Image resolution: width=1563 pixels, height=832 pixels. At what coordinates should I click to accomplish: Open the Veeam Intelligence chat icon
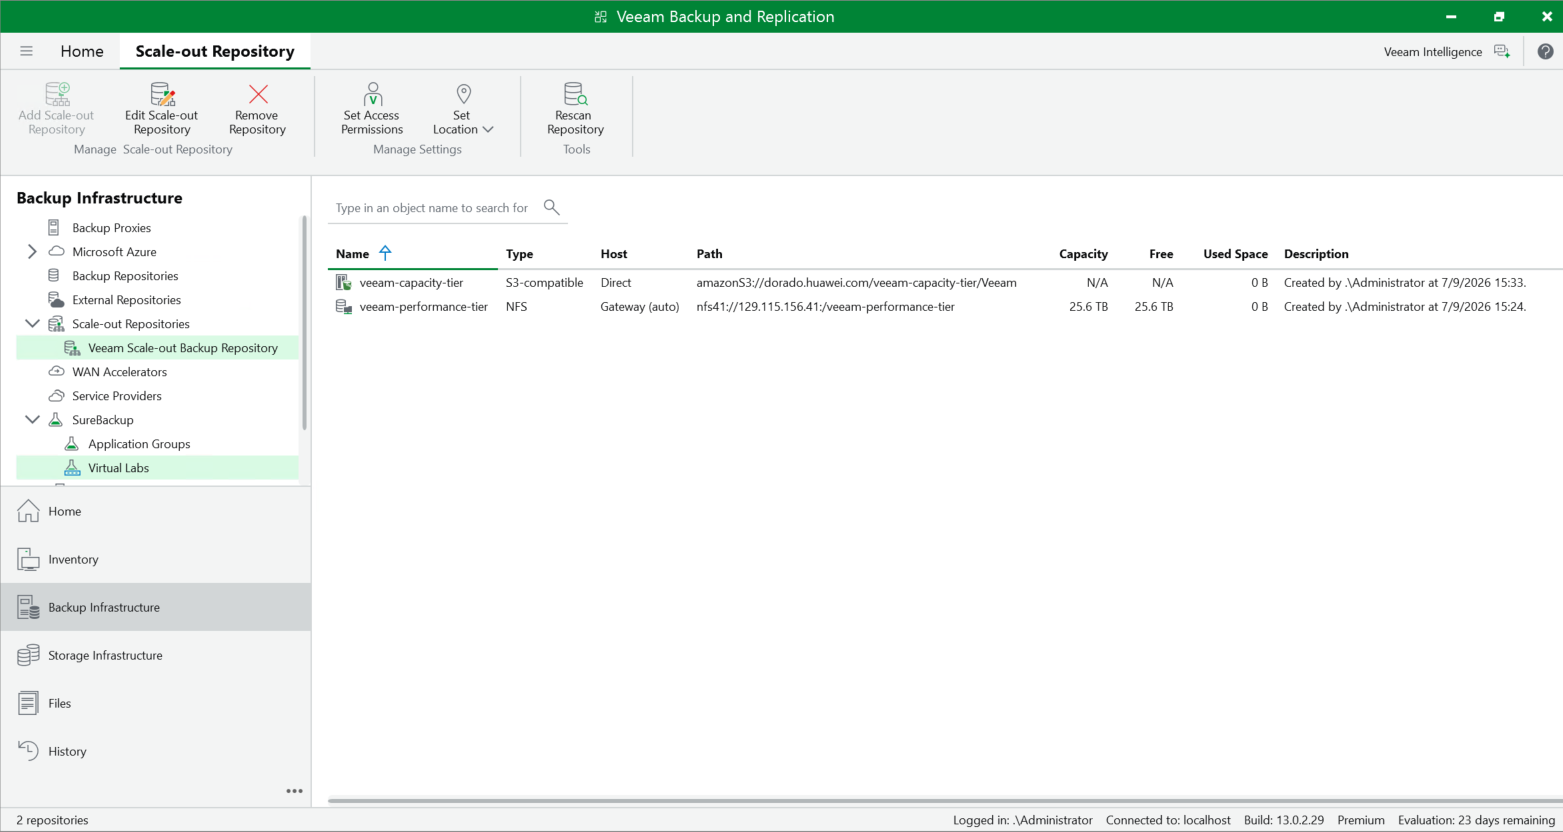pos(1502,51)
